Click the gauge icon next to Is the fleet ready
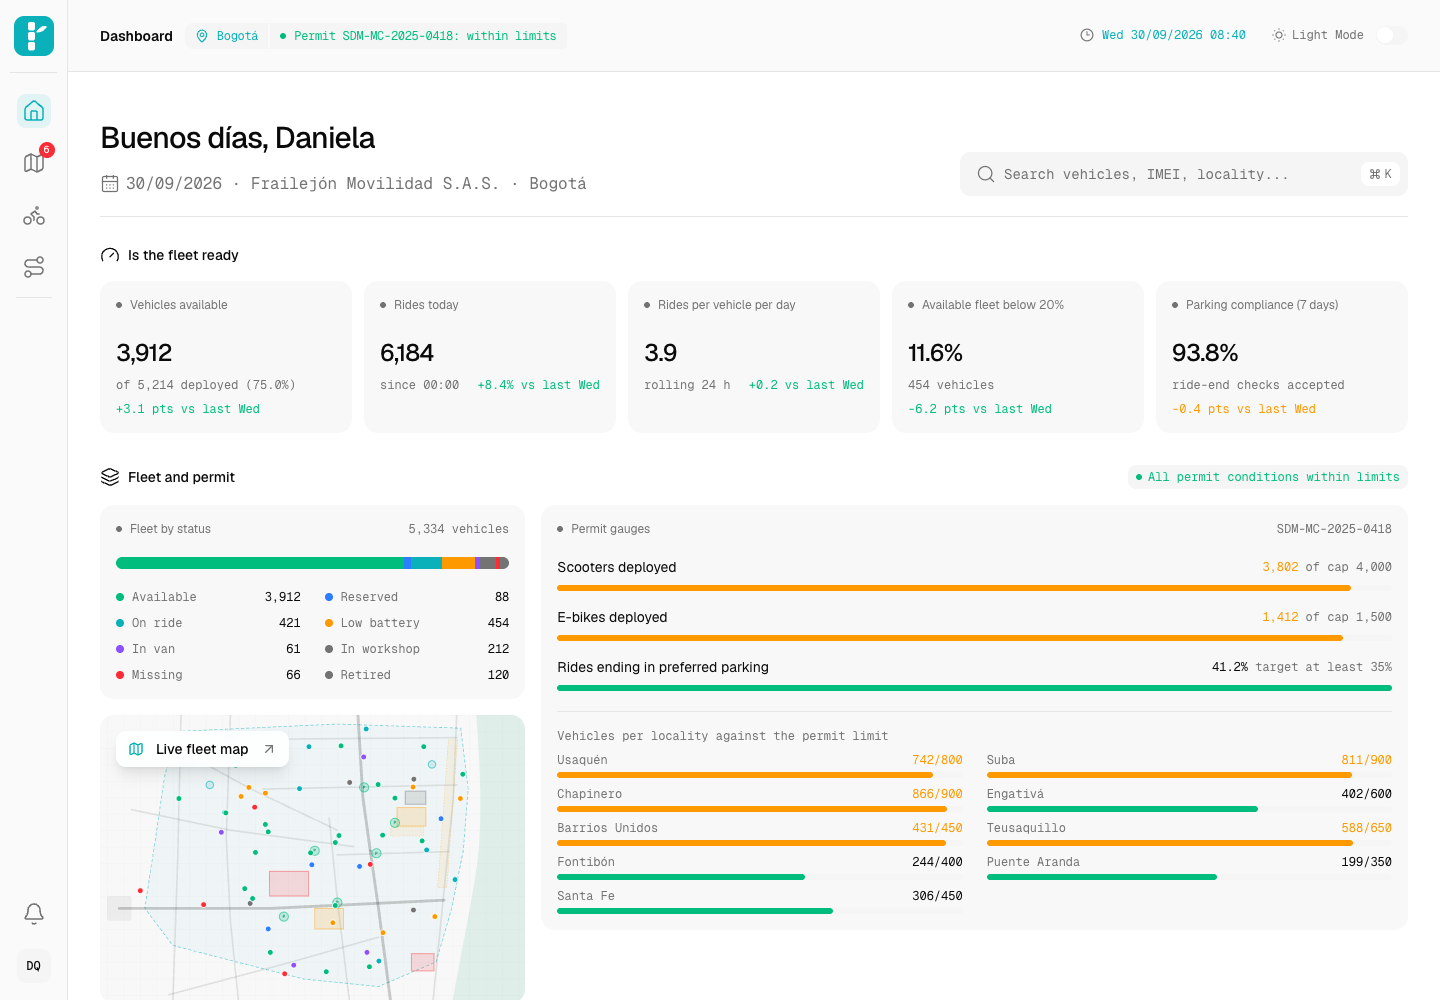 [110, 255]
